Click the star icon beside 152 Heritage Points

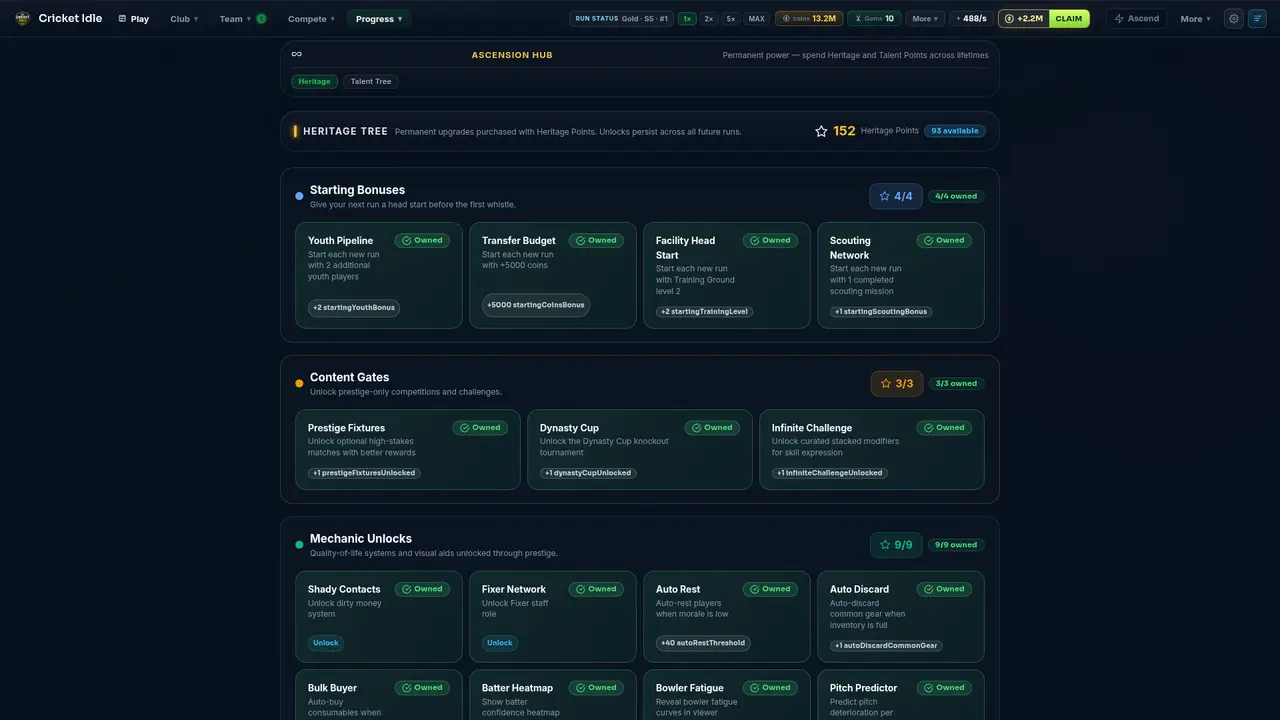tap(821, 131)
